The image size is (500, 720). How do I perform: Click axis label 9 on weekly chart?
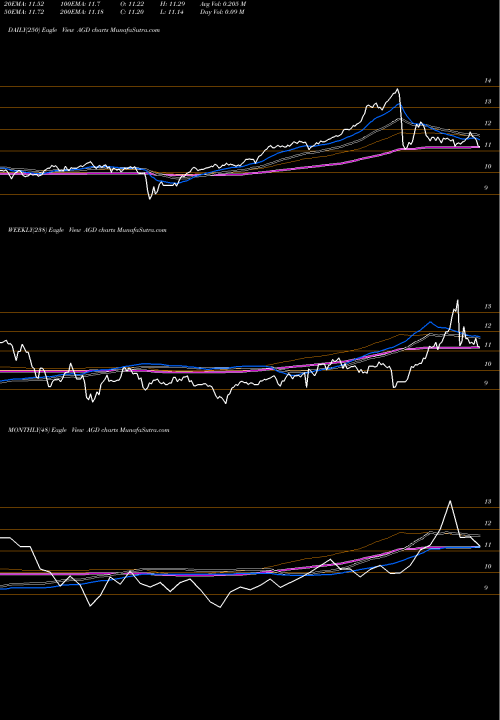tap(486, 383)
